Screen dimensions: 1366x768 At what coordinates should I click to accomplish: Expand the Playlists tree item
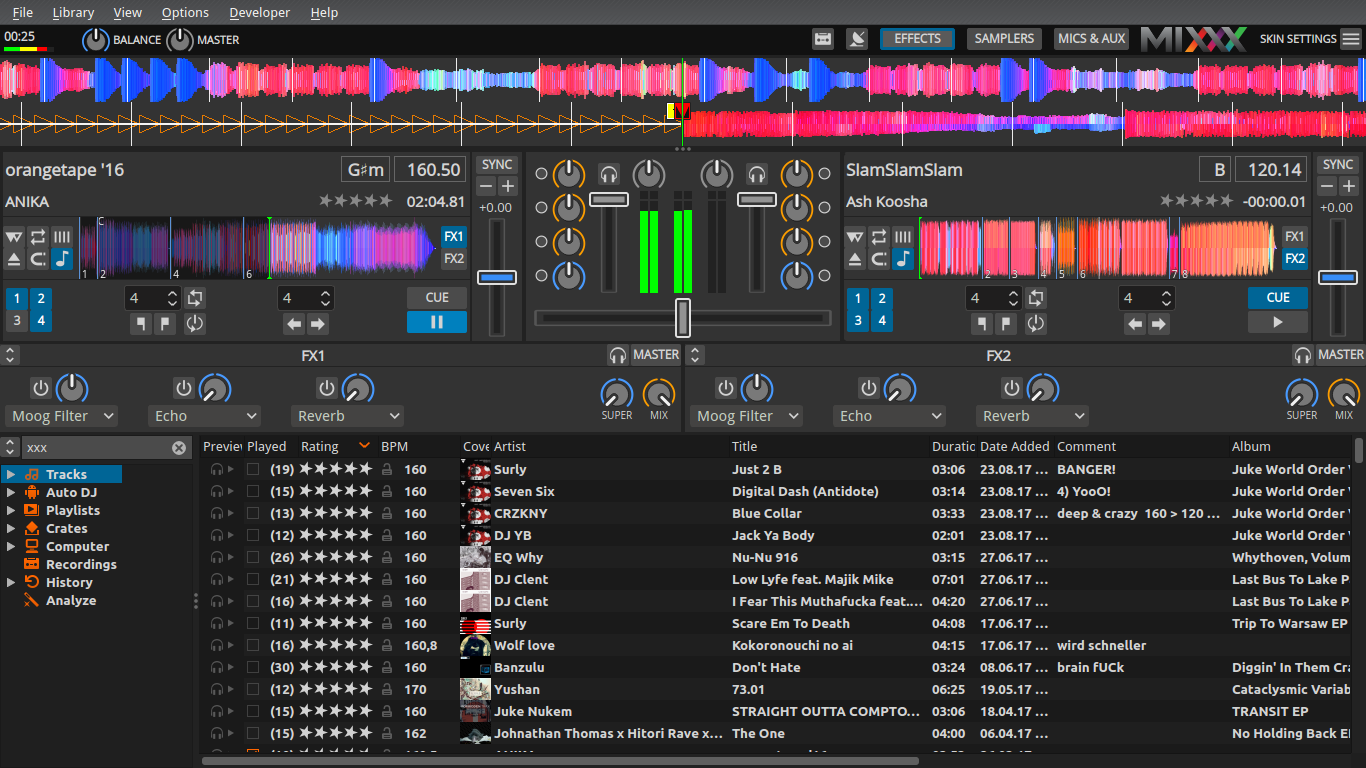11,511
